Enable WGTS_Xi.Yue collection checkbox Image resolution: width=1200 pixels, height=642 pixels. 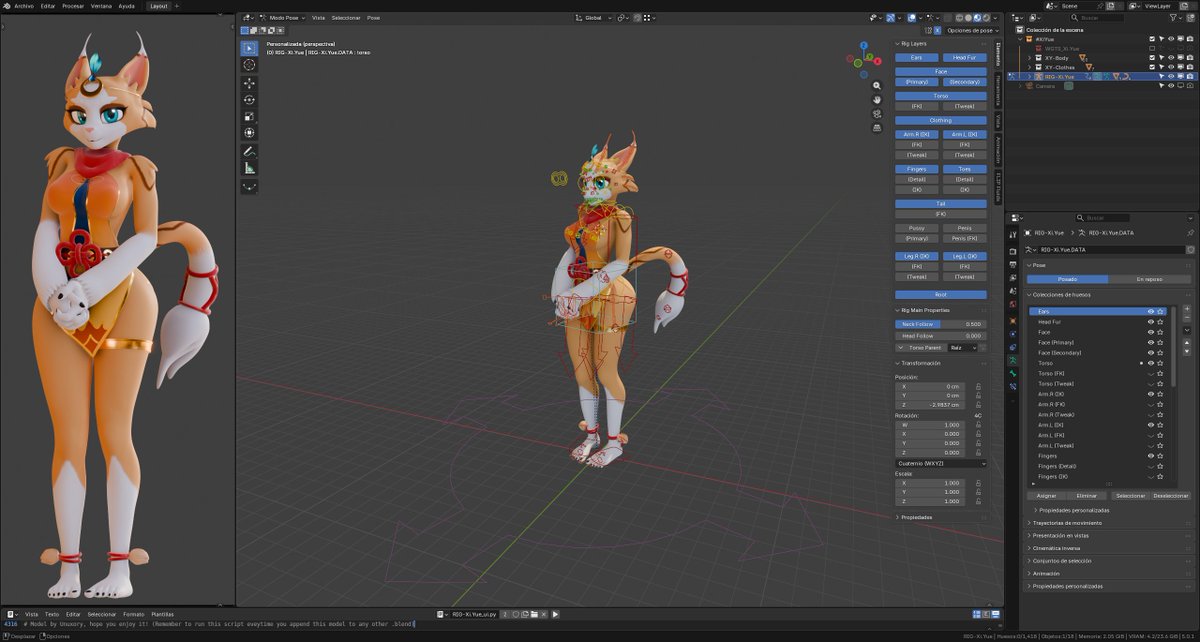click(x=1152, y=48)
